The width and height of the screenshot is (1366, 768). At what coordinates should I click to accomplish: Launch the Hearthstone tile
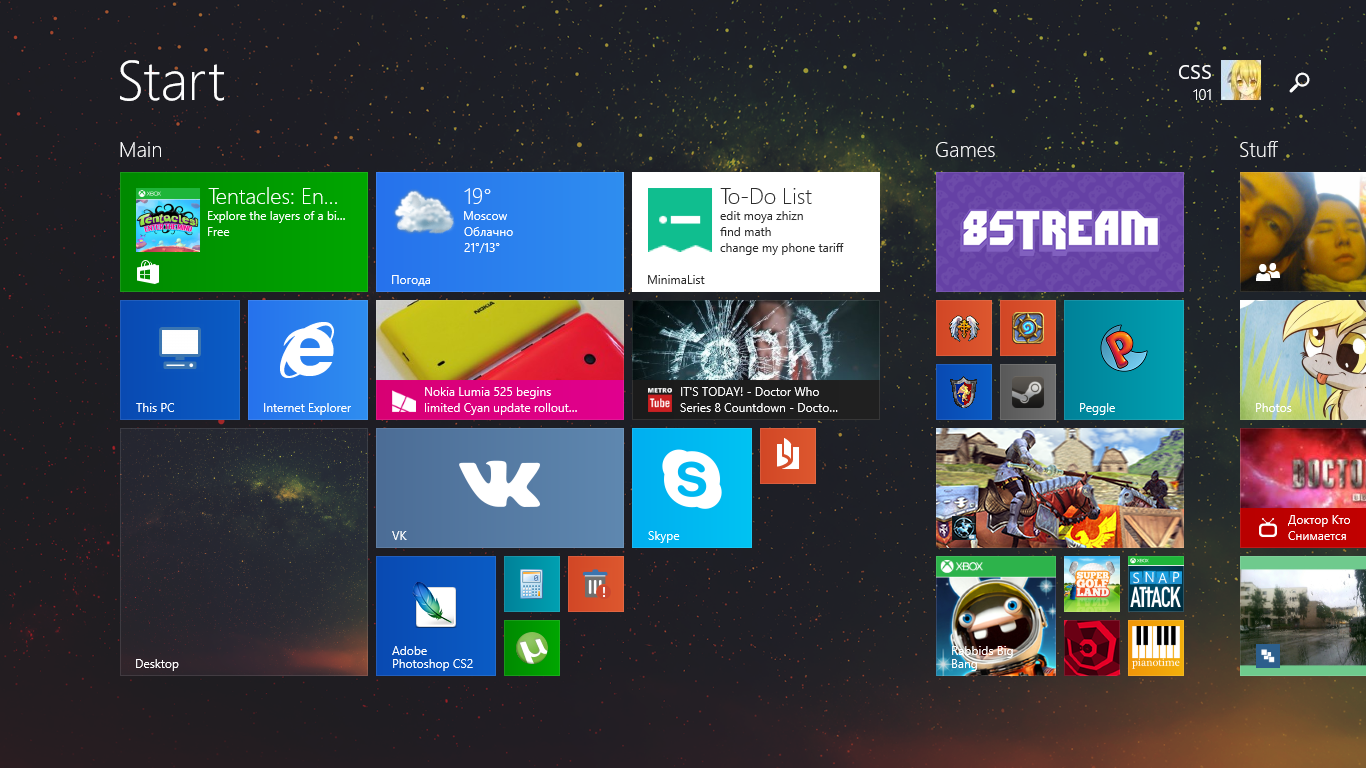pos(1028,328)
